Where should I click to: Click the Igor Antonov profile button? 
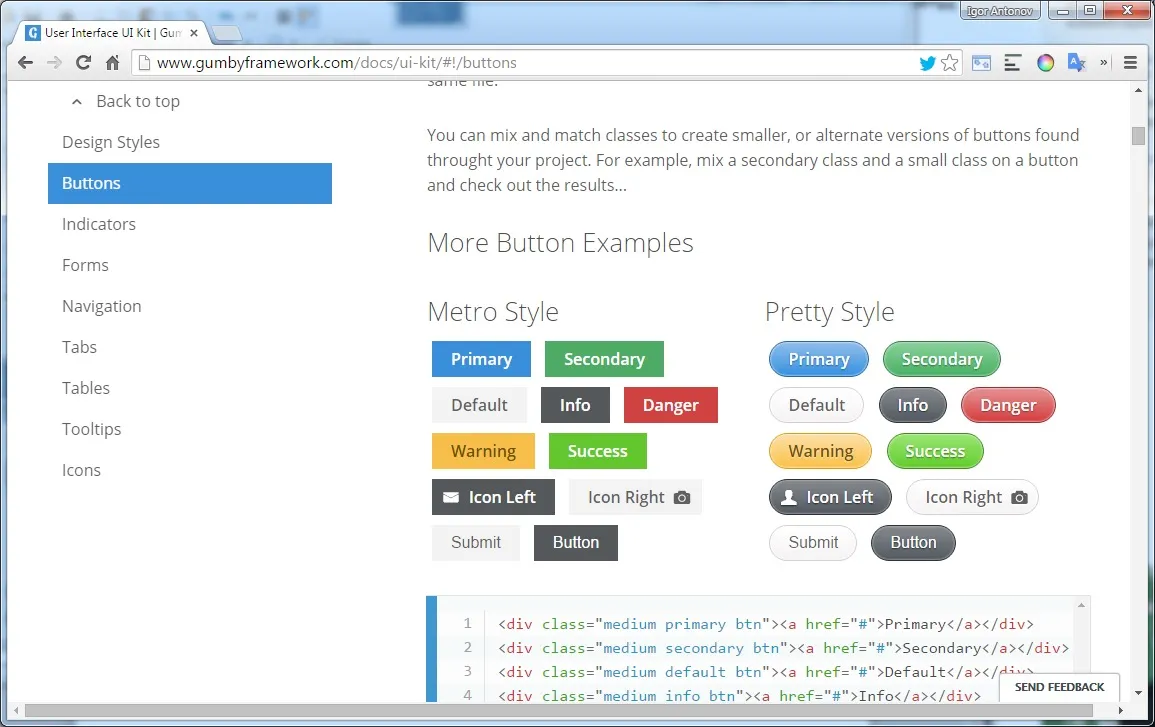coord(1000,11)
